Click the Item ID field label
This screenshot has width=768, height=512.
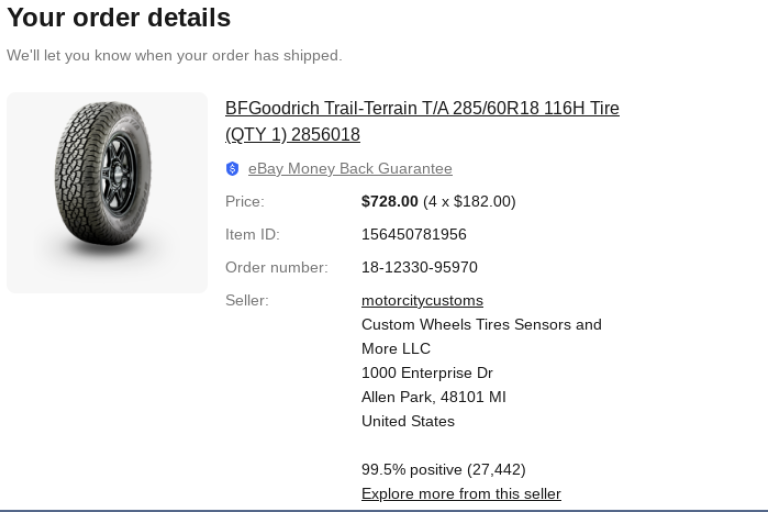(252, 235)
